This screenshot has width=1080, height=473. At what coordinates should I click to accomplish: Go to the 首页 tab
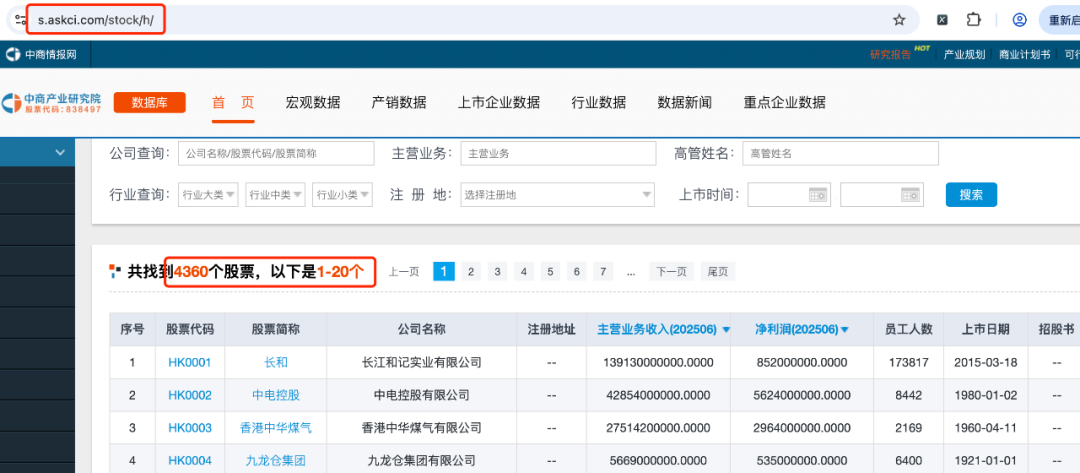pos(233,103)
